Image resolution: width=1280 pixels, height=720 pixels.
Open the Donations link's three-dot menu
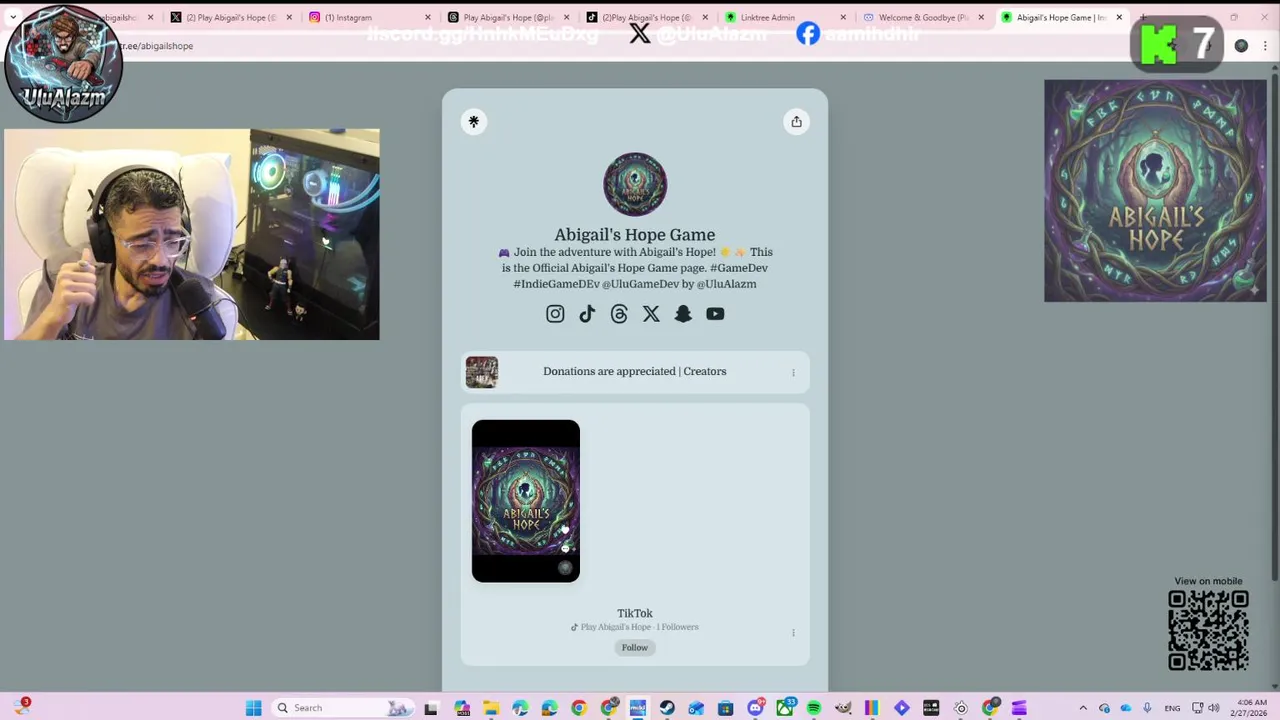pos(793,372)
